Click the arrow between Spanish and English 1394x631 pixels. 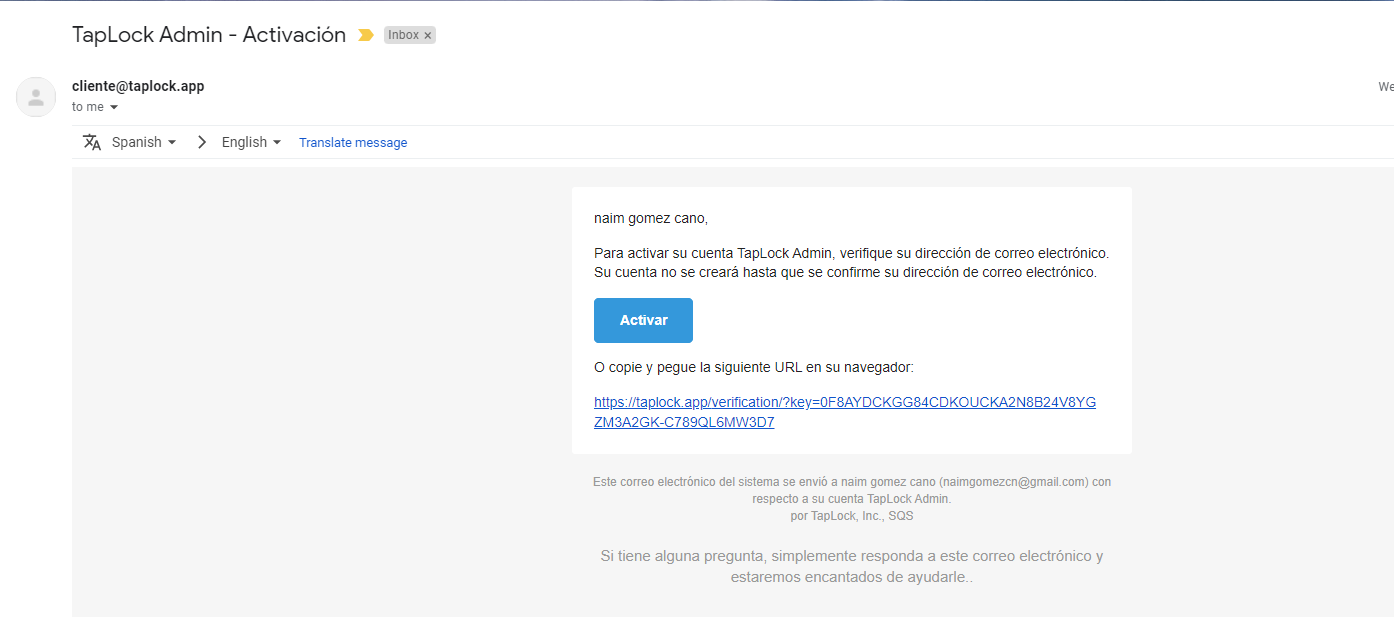[202, 142]
